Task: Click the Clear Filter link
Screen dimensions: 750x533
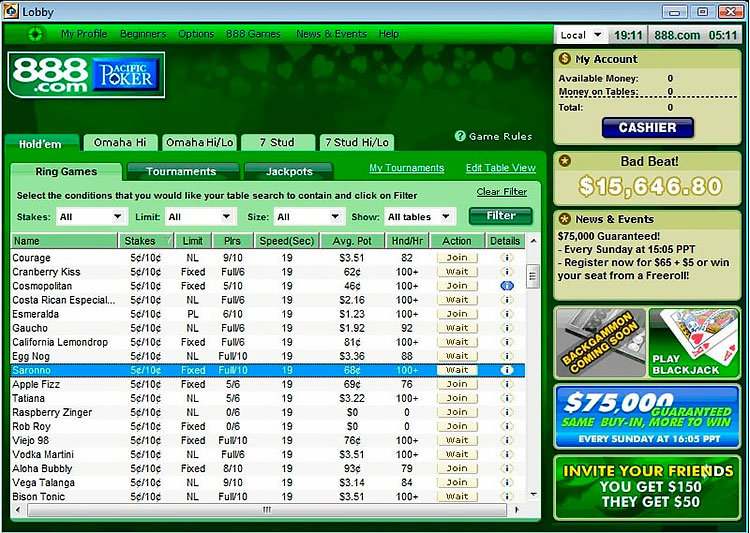Action: point(502,192)
